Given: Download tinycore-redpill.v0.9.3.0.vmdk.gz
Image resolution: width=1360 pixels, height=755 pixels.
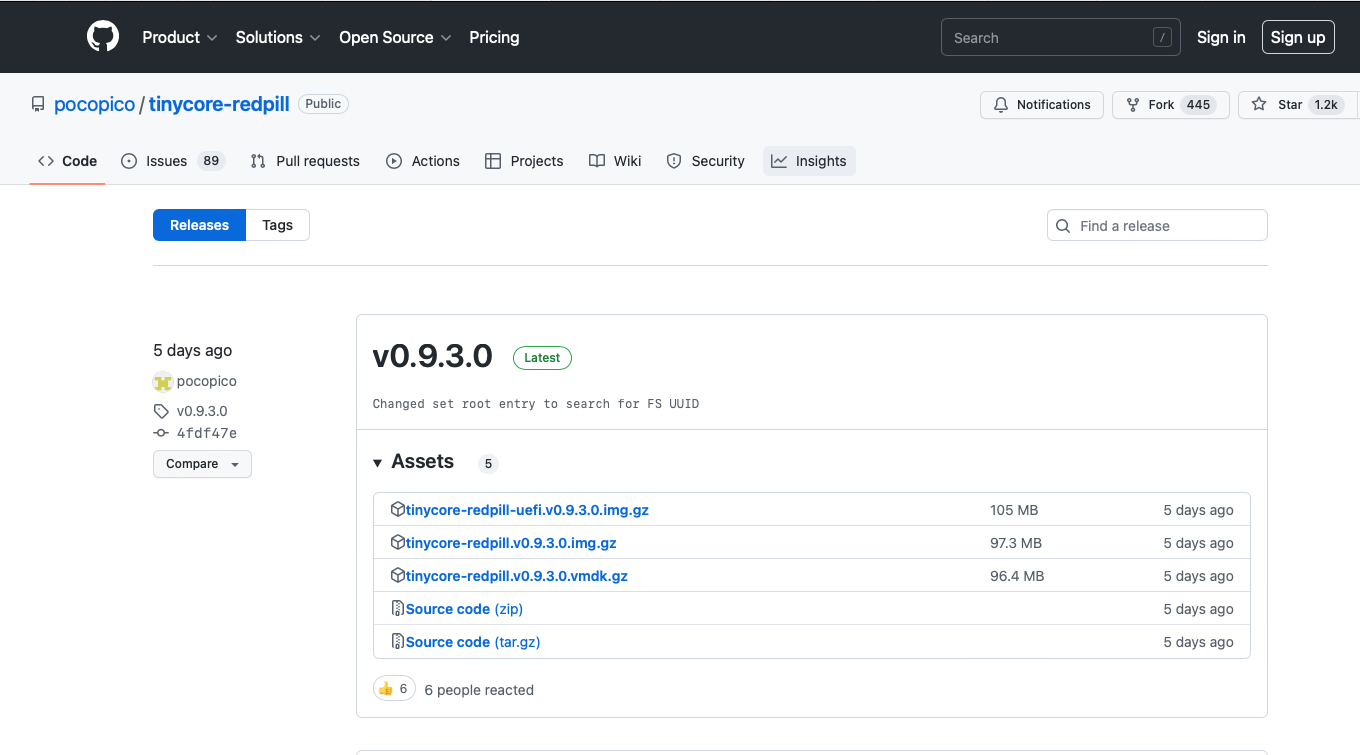Looking at the screenshot, I should [516, 576].
